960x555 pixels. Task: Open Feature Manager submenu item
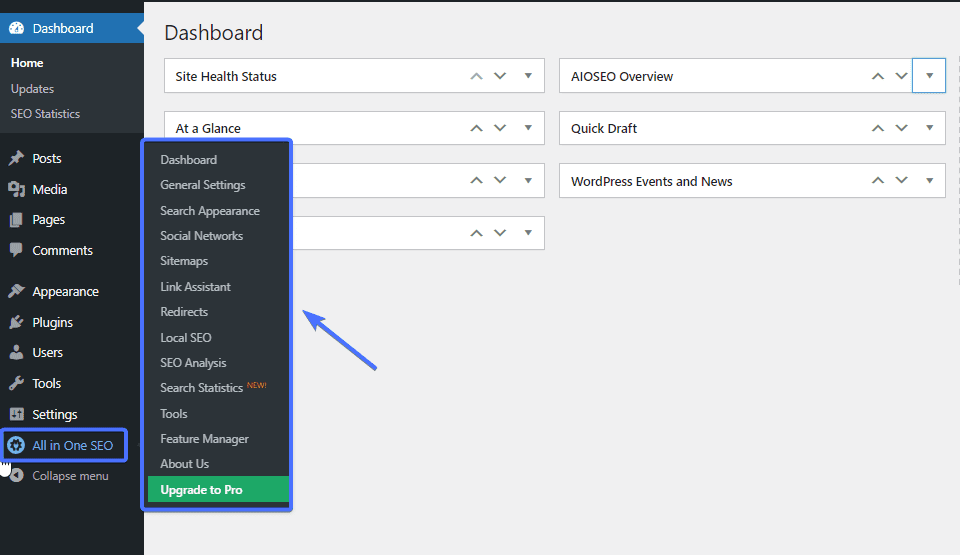point(204,439)
